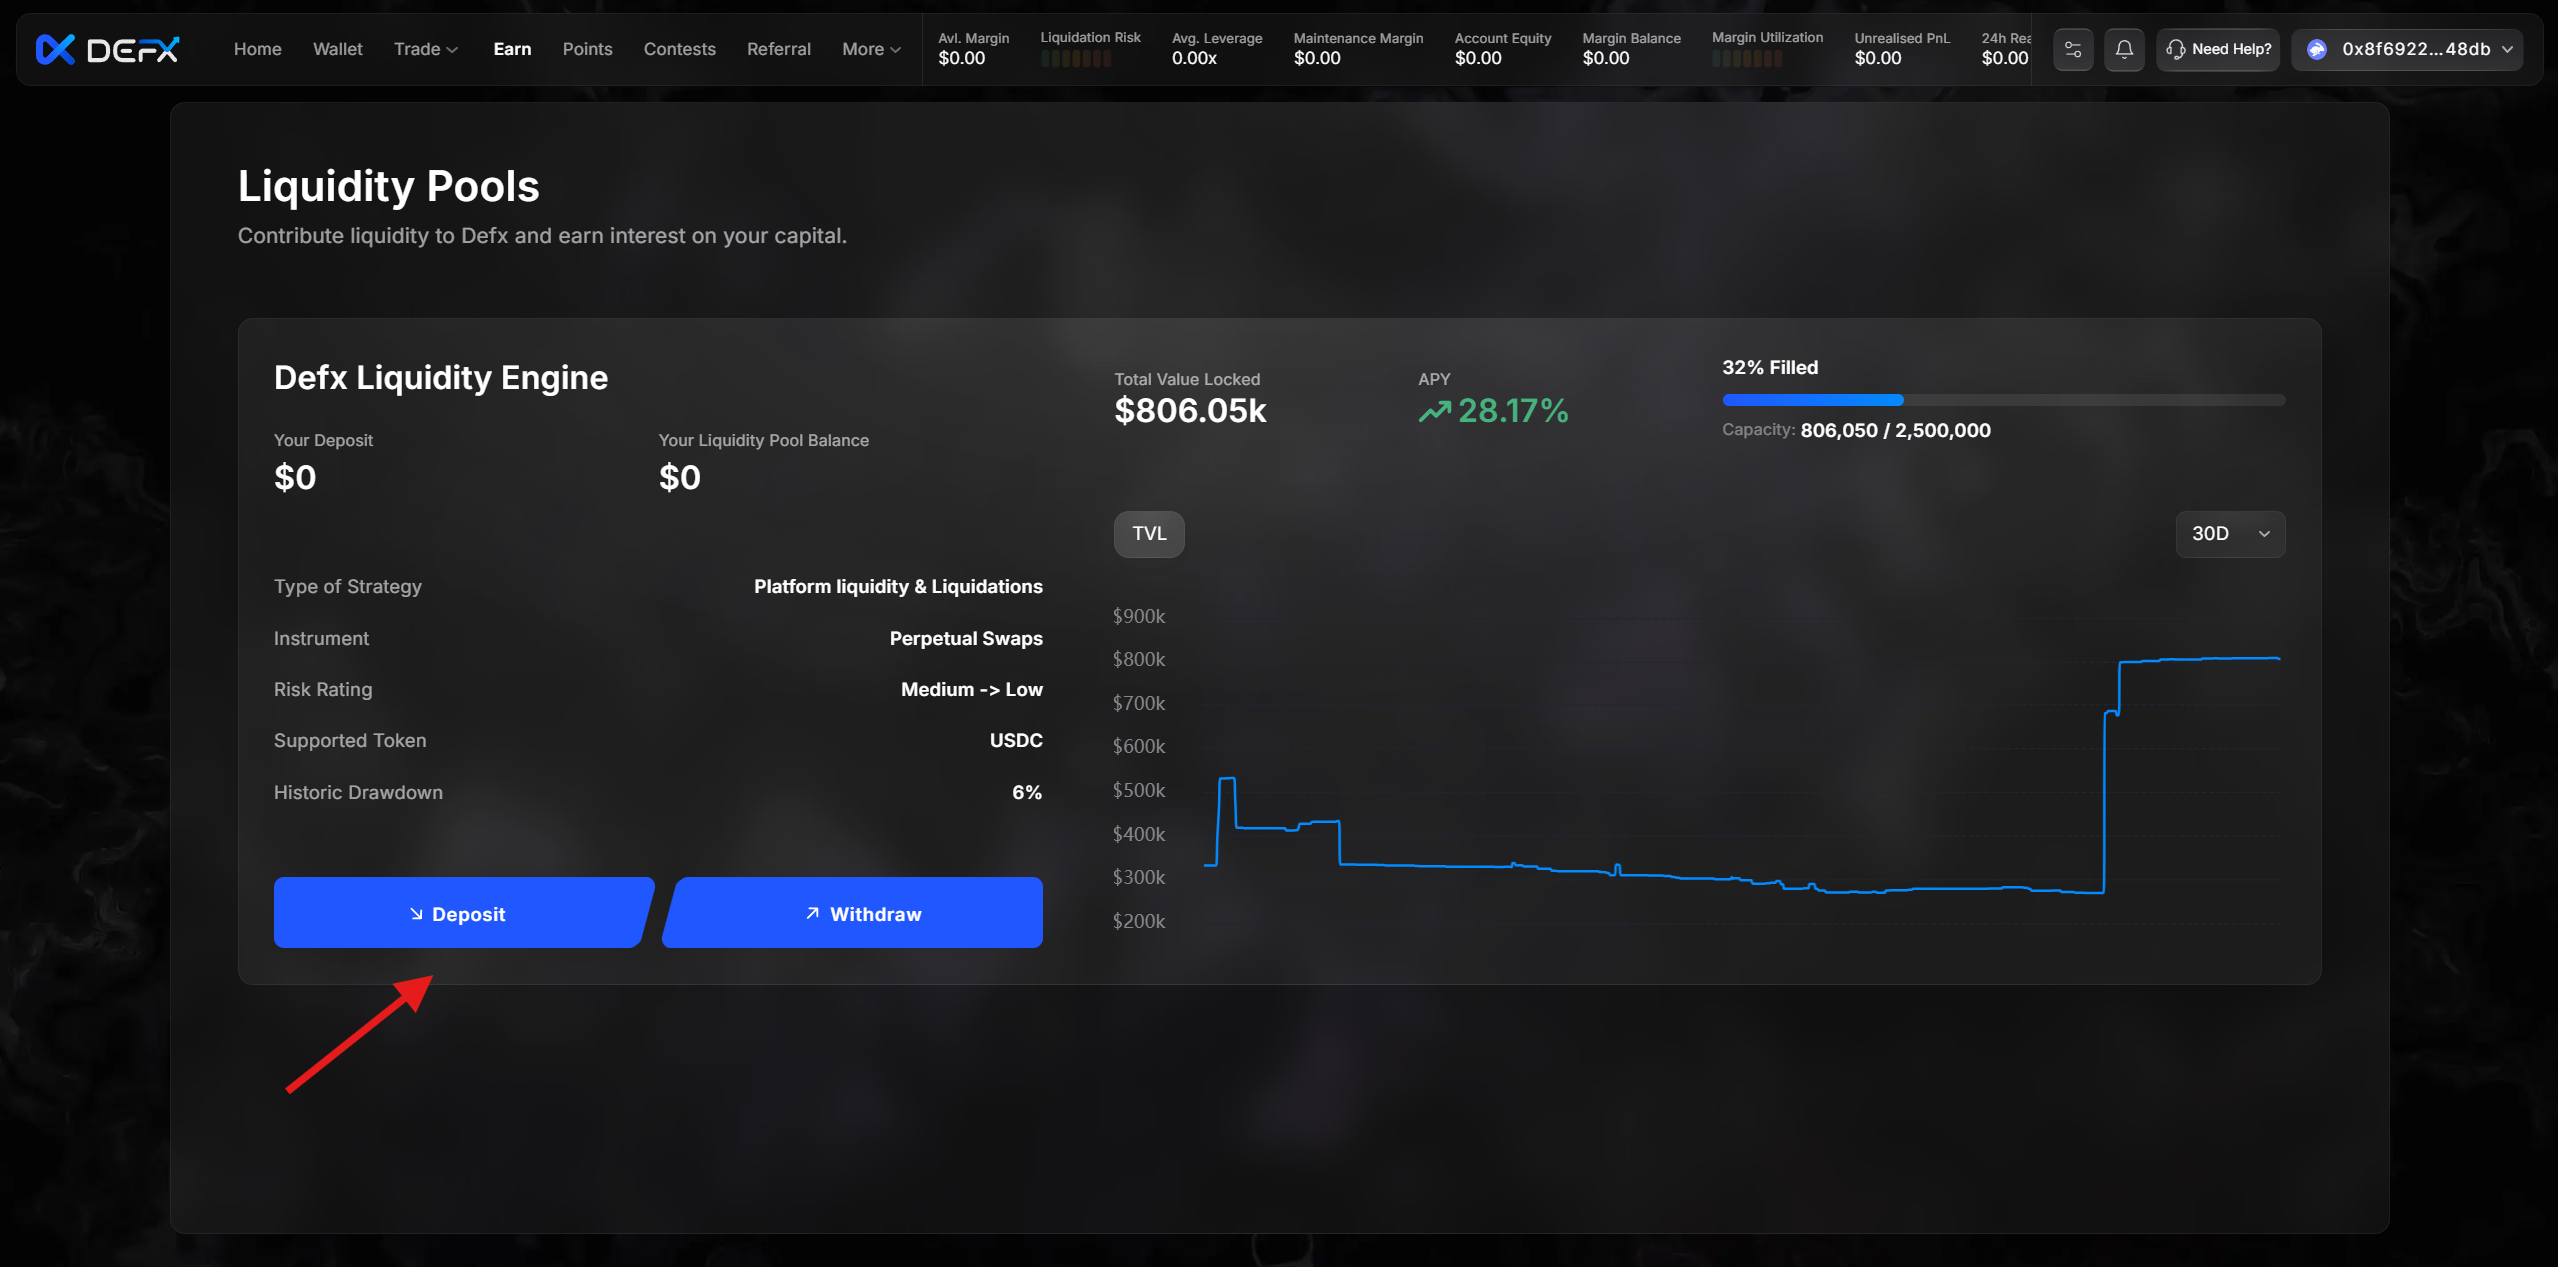This screenshot has width=2558, height=1267.
Task: Click the wallet avatar icon
Action: tap(2316, 49)
